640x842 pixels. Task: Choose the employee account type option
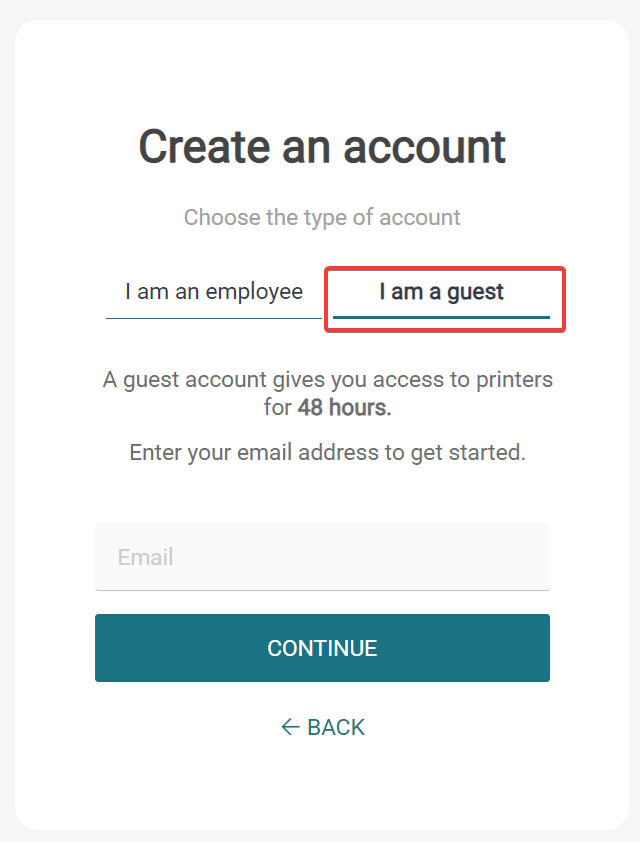[214, 292]
